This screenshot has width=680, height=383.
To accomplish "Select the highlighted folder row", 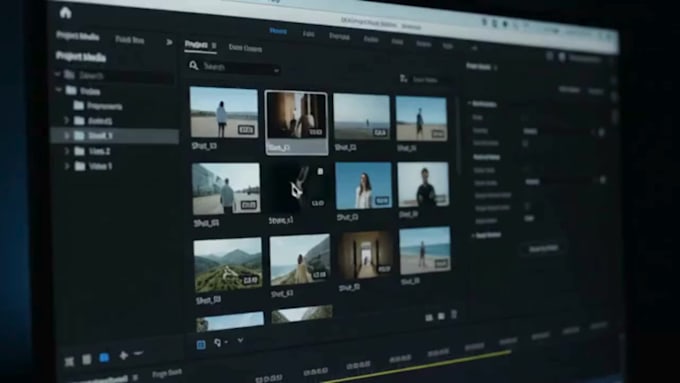I will [x=115, y=136].
